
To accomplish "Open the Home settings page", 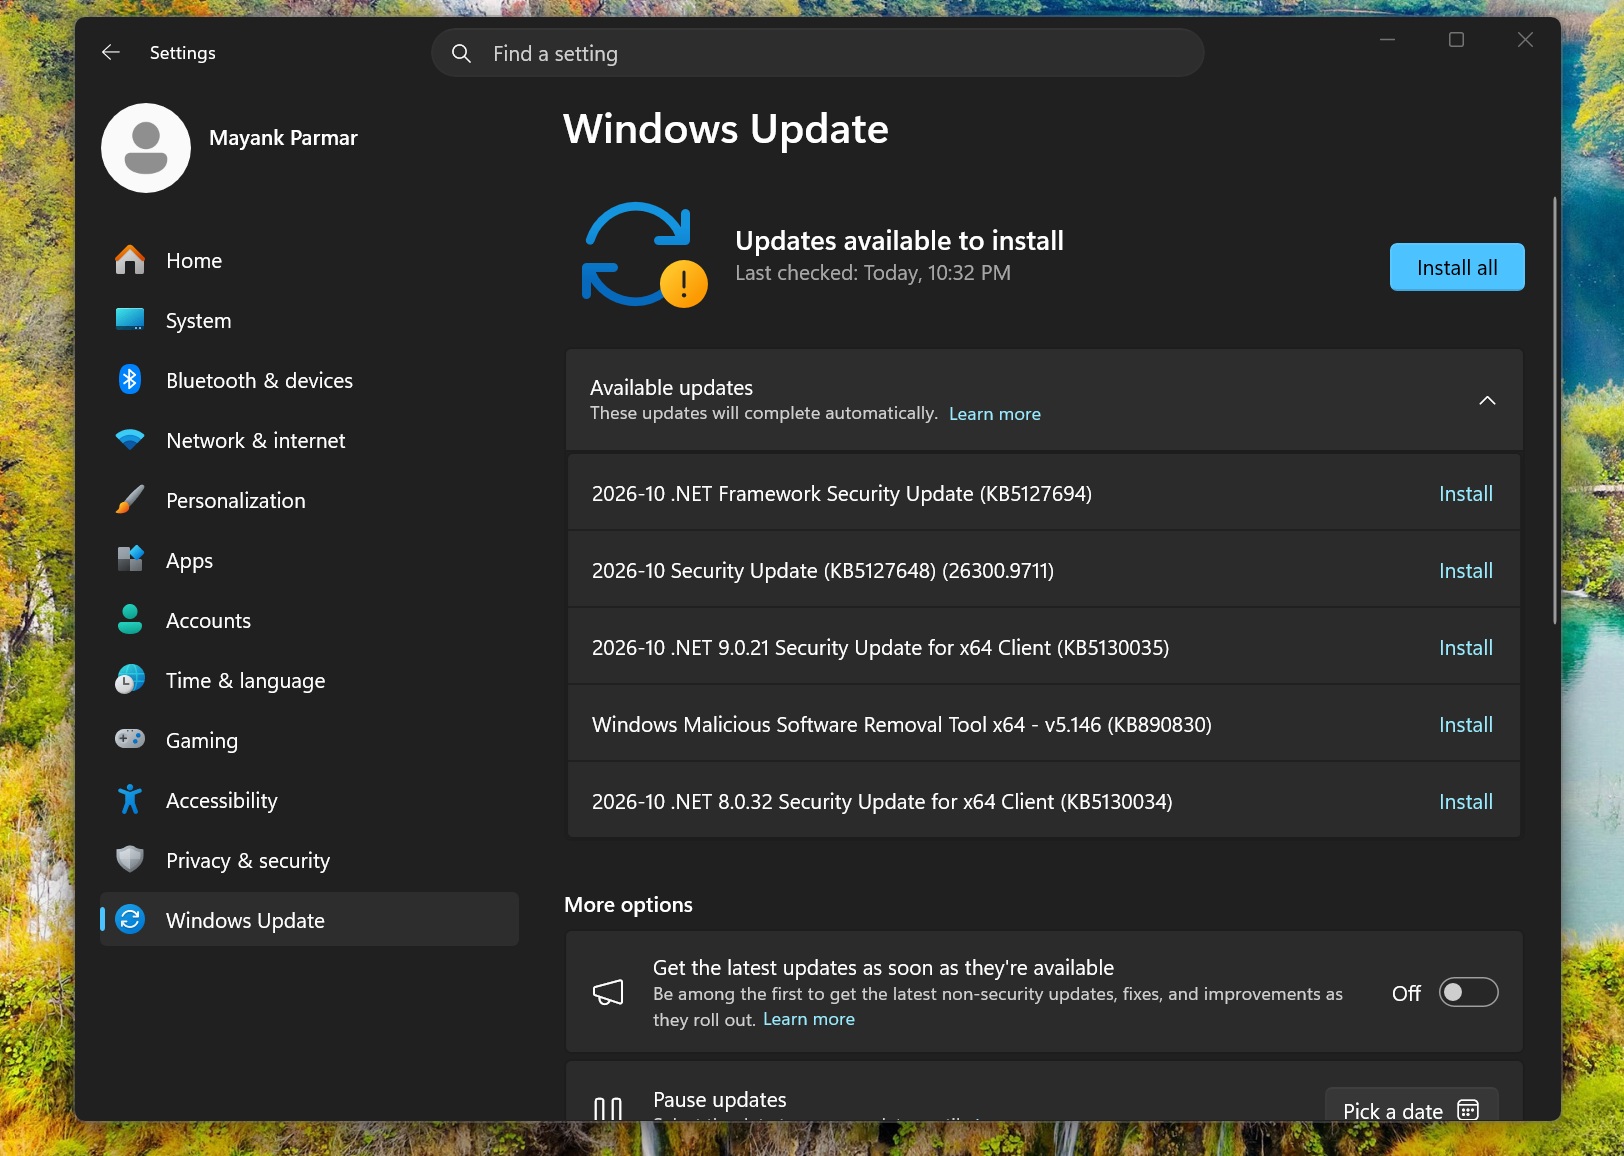I will [309, 260].
